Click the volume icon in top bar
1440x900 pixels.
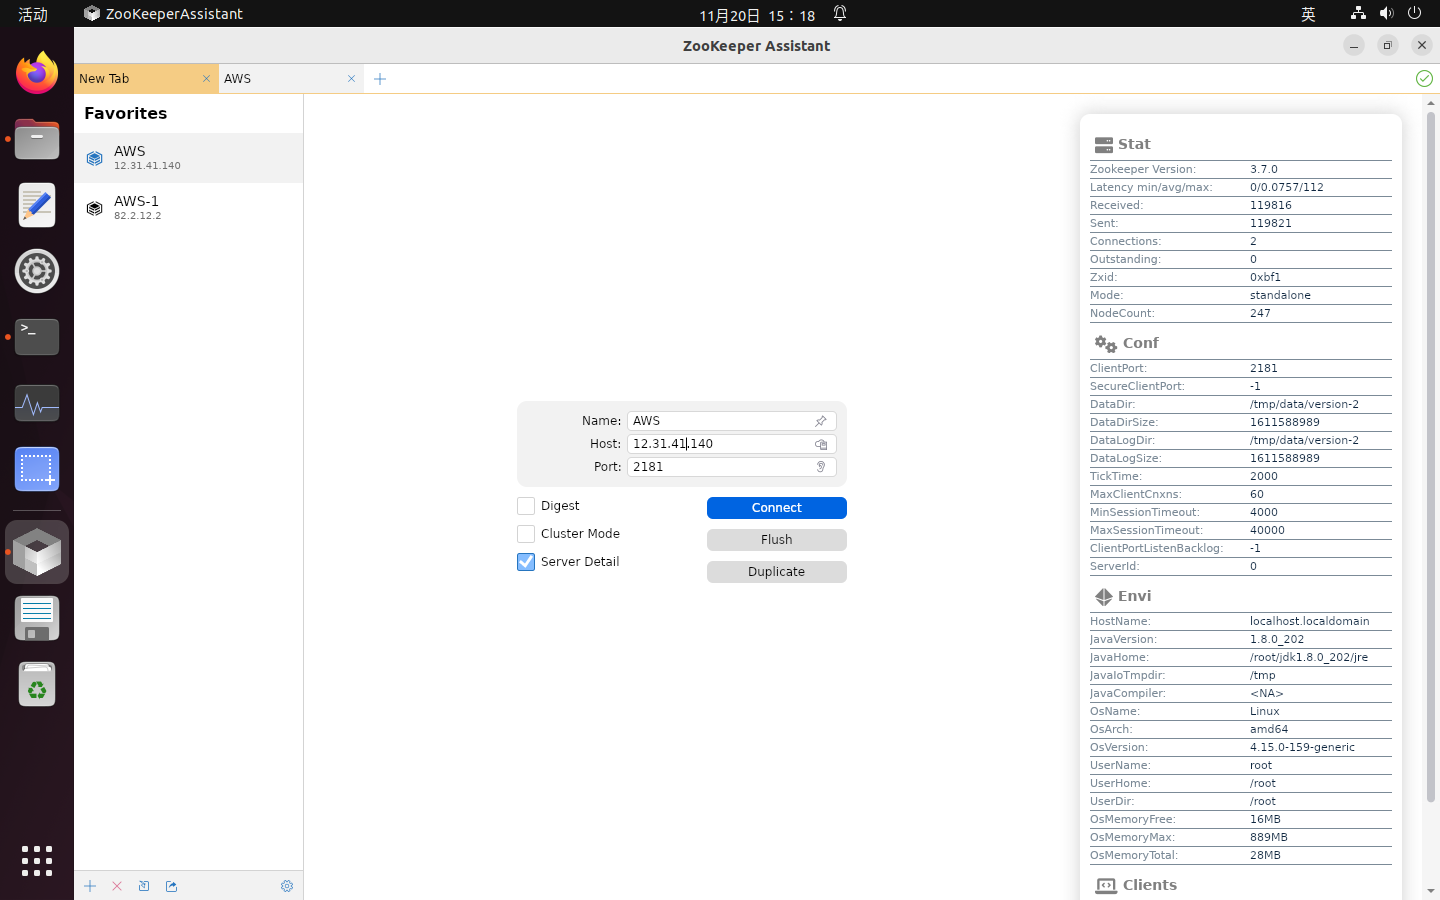pos(1386,13)
